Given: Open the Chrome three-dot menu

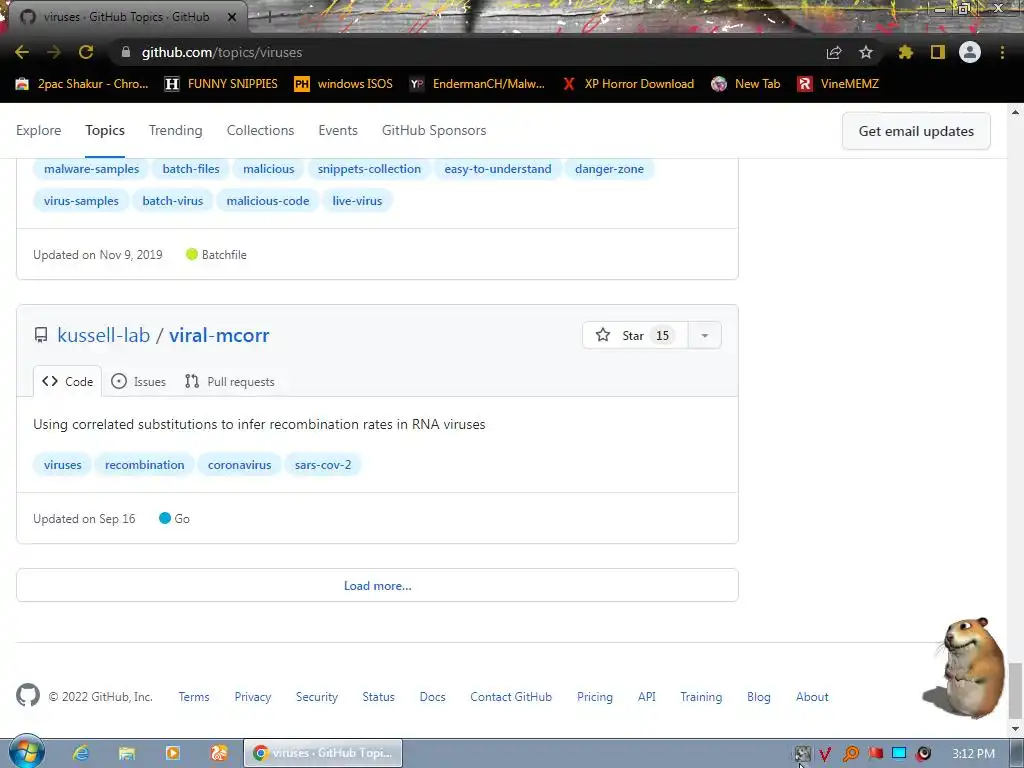Looking at the screenshot, I should click(x=1002, y=52).
